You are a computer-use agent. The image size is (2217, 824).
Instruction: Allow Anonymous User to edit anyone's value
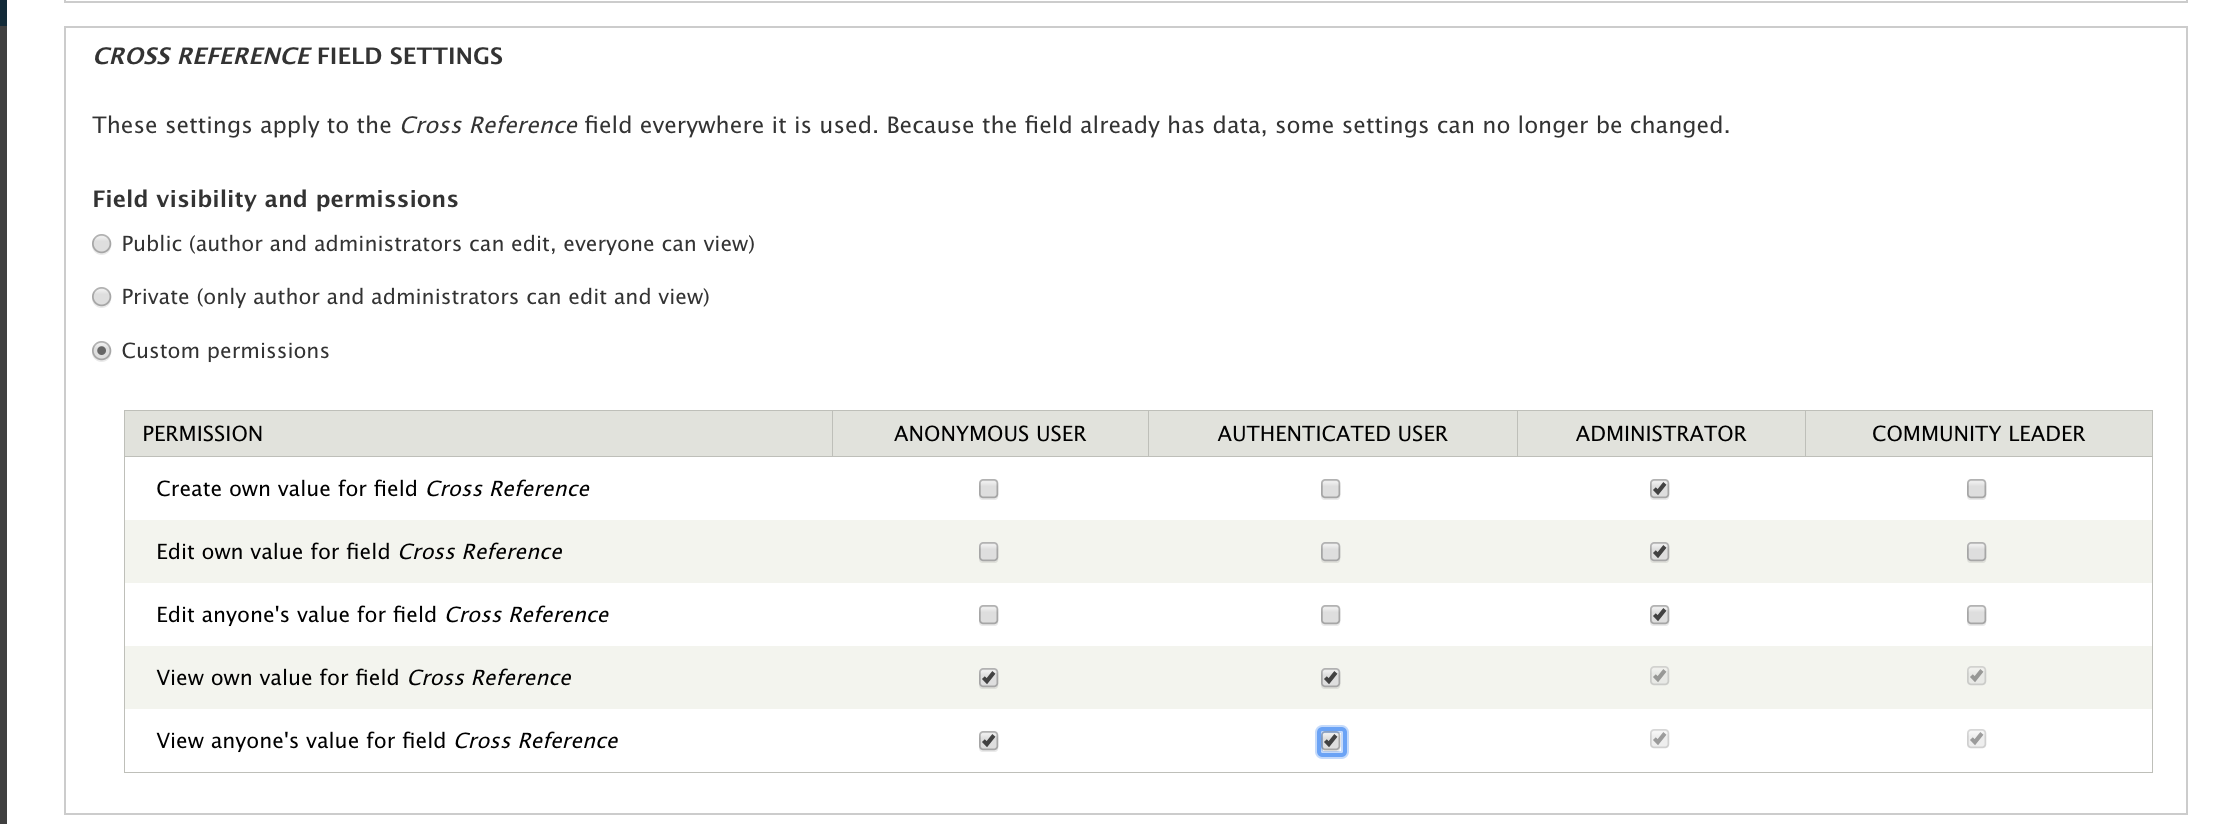(x=988, y=615)
